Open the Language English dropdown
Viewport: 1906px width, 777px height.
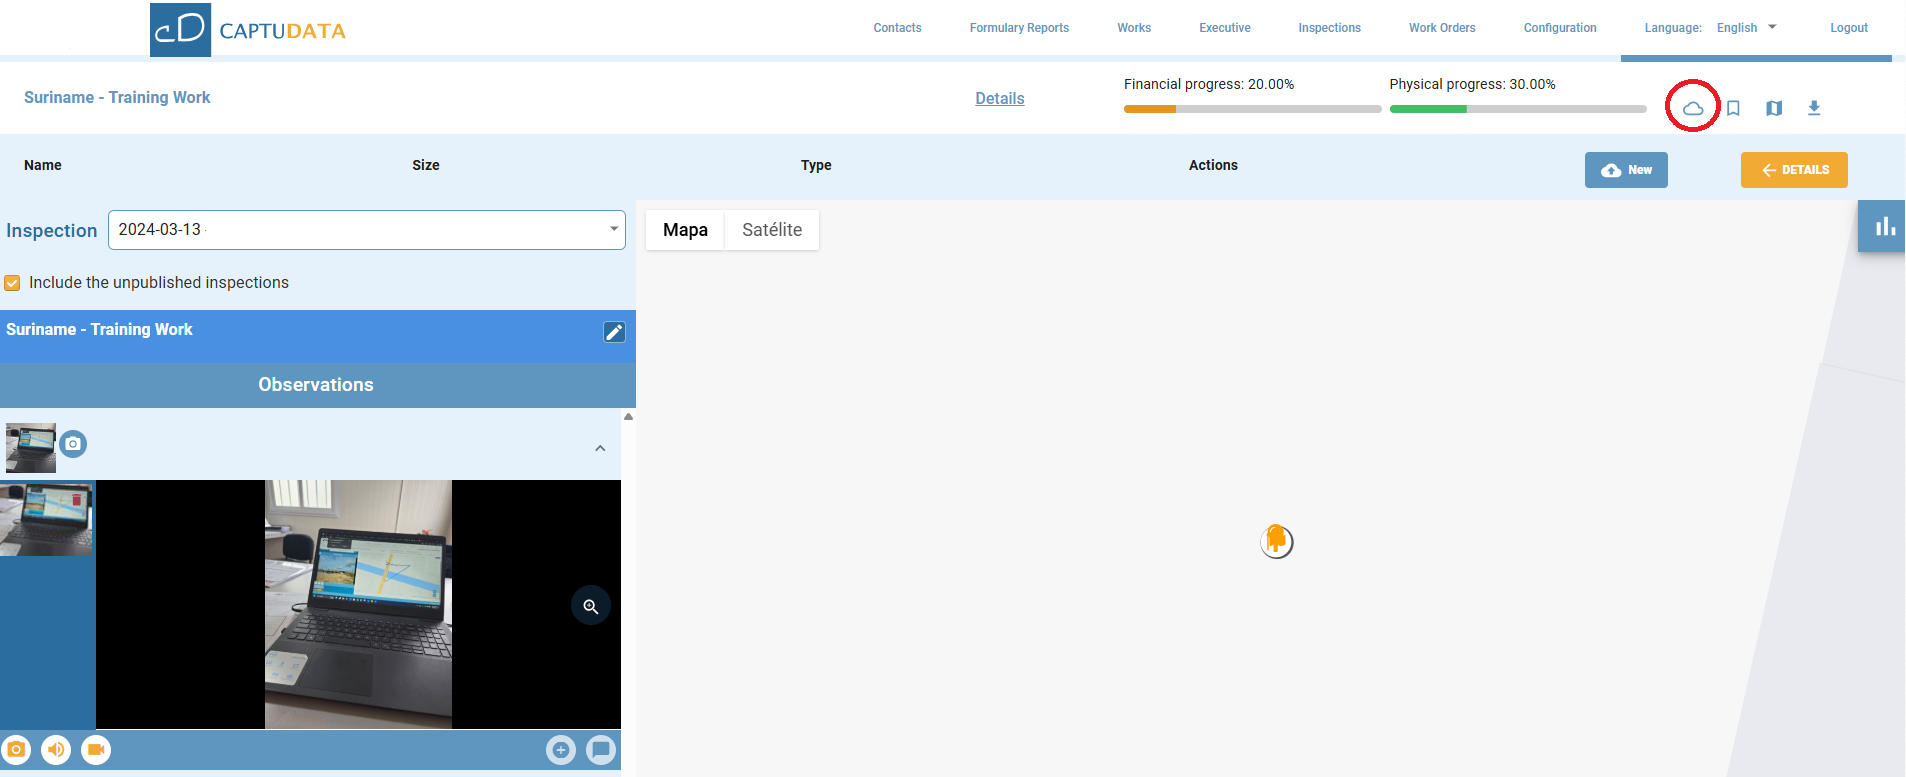tap(1746, 28)
